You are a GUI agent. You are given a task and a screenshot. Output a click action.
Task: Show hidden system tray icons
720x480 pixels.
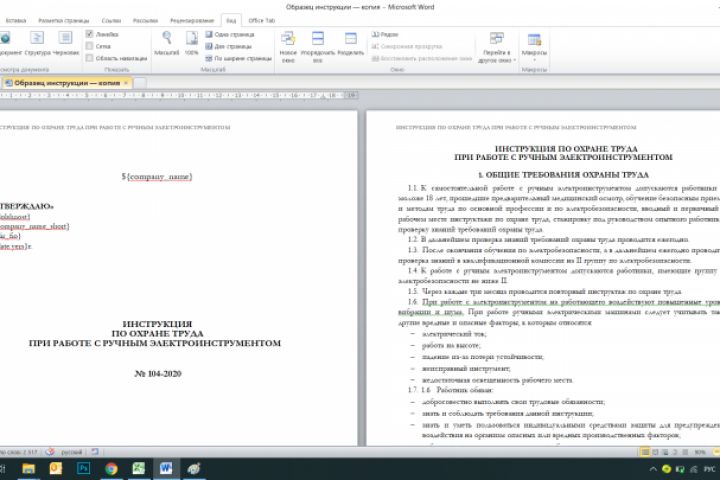pos(652,469)
